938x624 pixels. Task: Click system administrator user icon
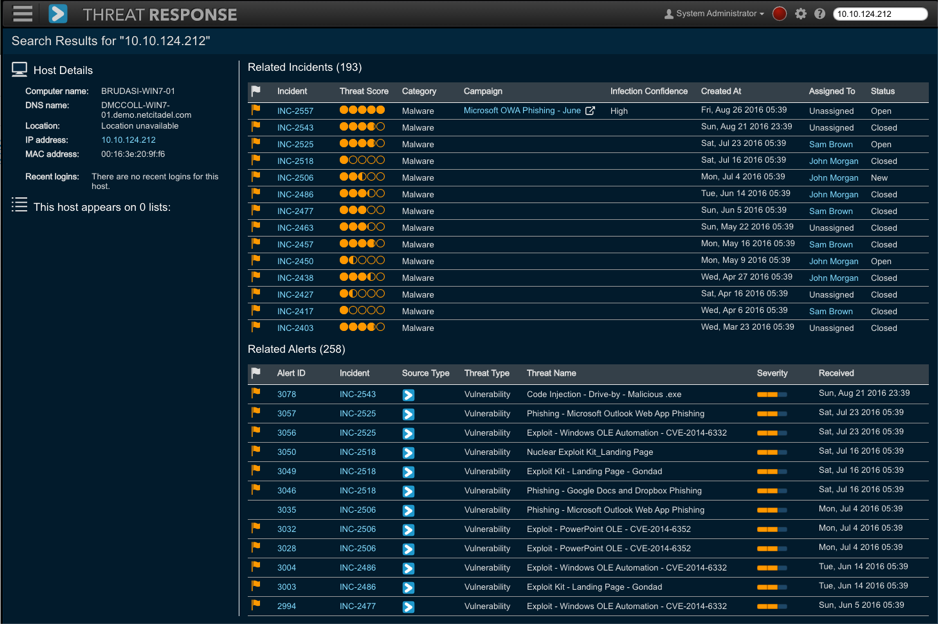pos(669,14)
